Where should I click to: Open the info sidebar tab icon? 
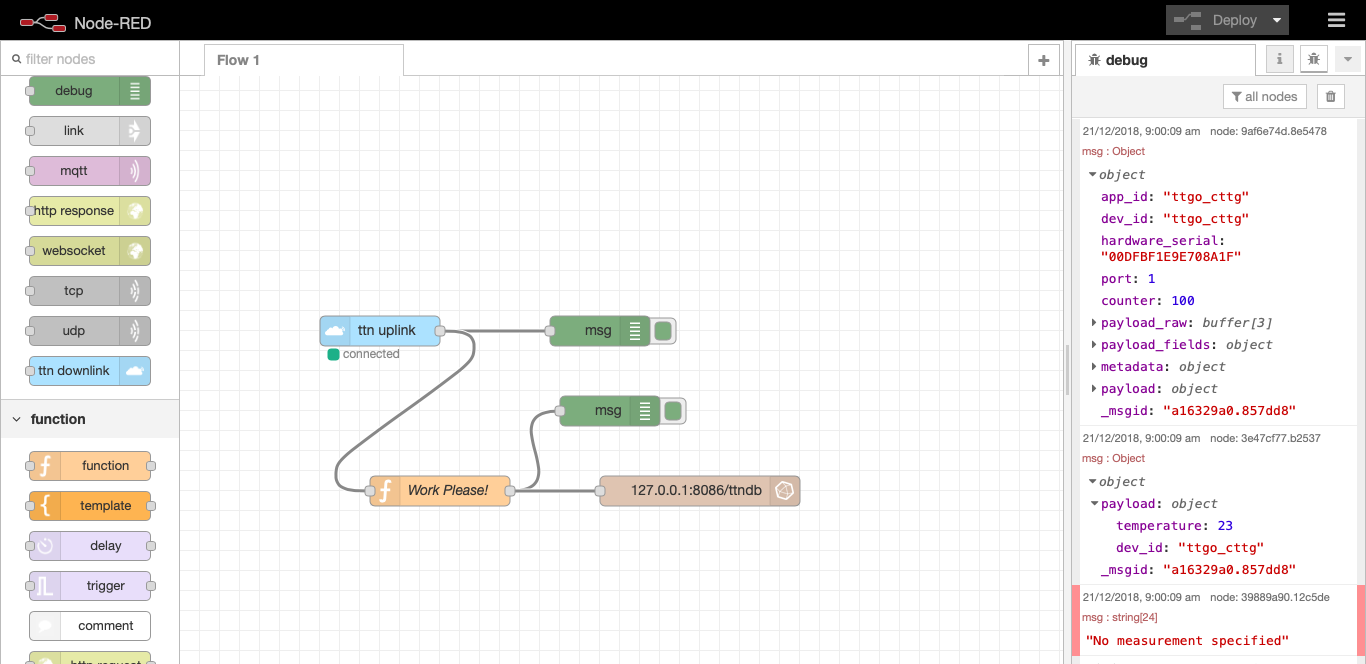pos(1280,60)
